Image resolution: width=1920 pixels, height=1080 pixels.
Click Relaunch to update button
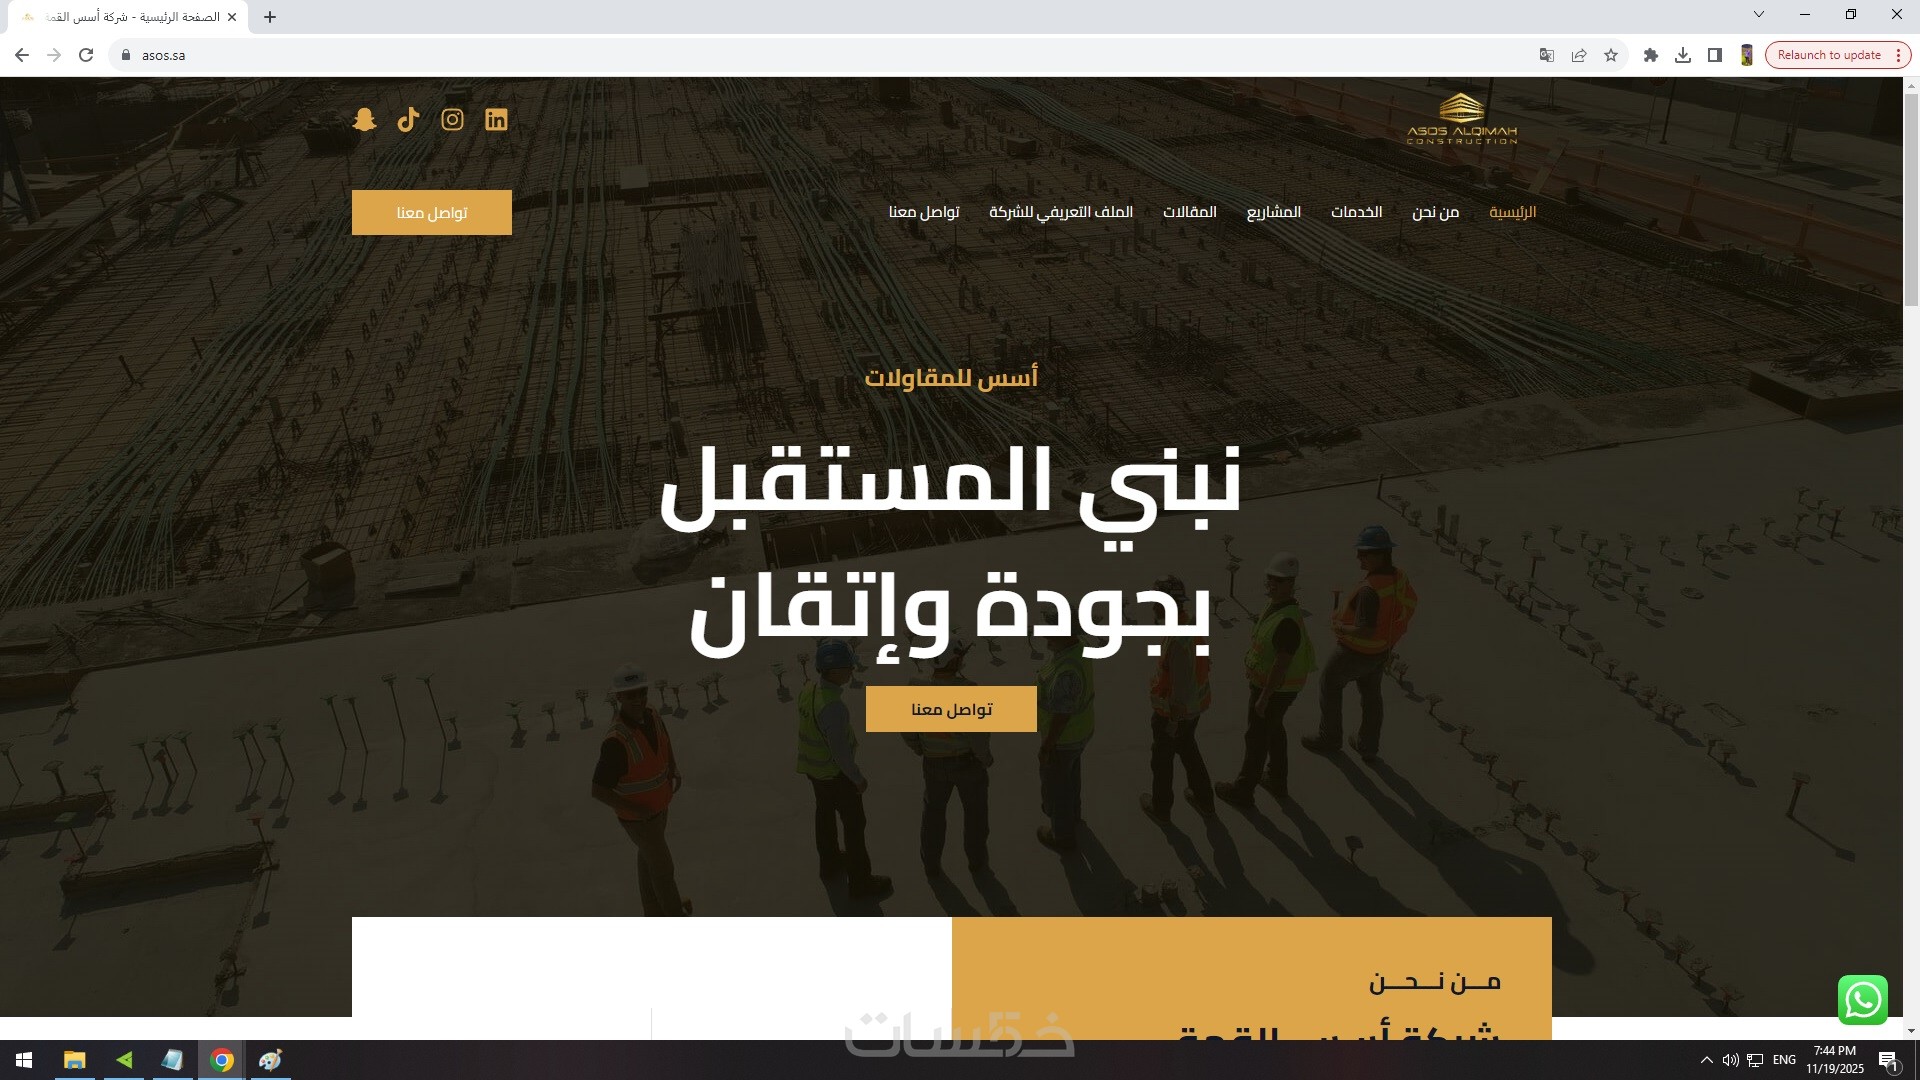[1828, 55]
